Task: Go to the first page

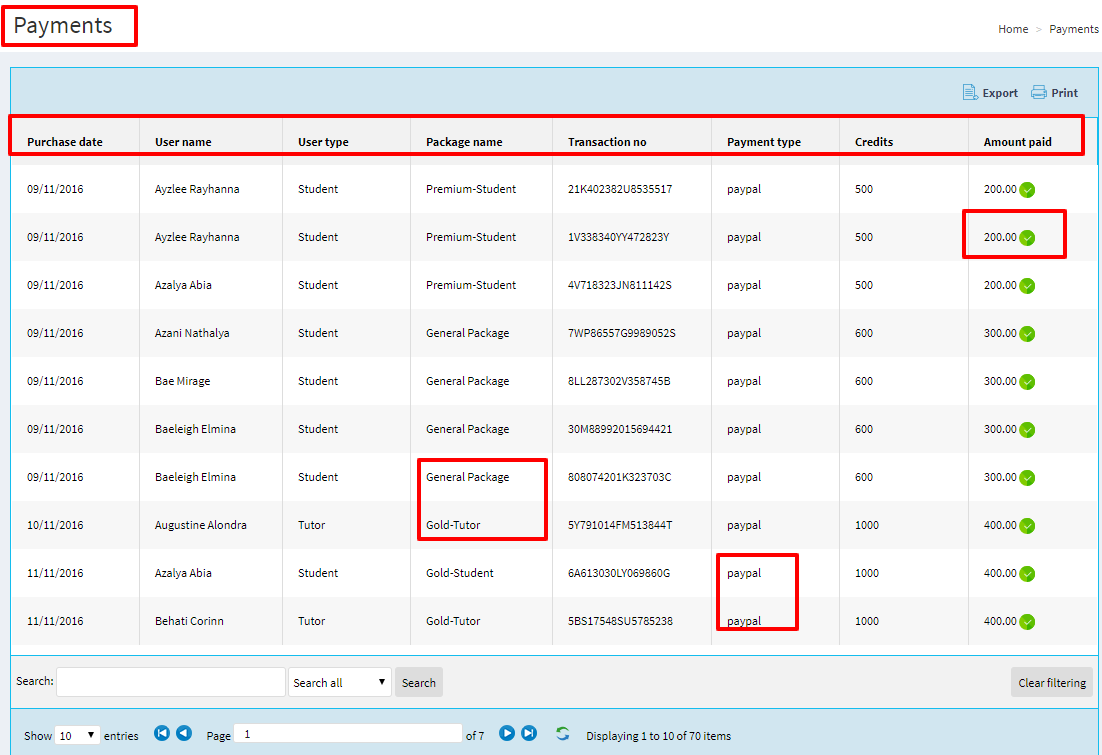Action: (162, 734)
